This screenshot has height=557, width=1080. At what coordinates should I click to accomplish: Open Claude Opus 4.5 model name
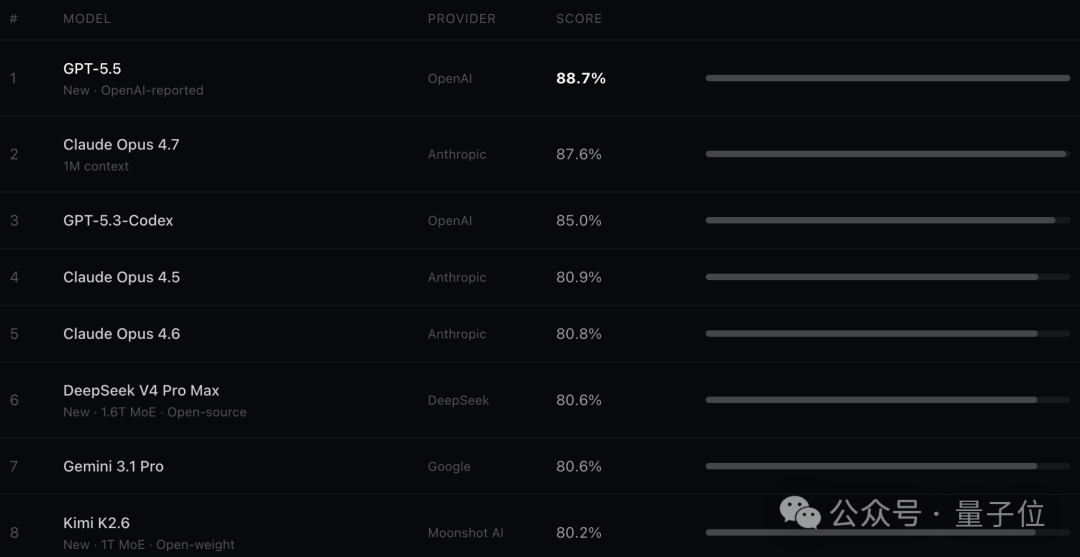tap(121, 277)
